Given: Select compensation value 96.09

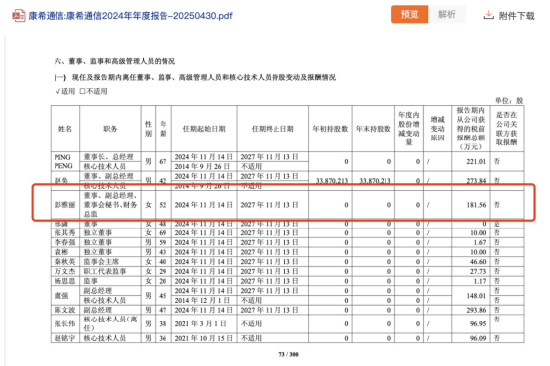Looking at the screenshot, I should coord(478,338).
